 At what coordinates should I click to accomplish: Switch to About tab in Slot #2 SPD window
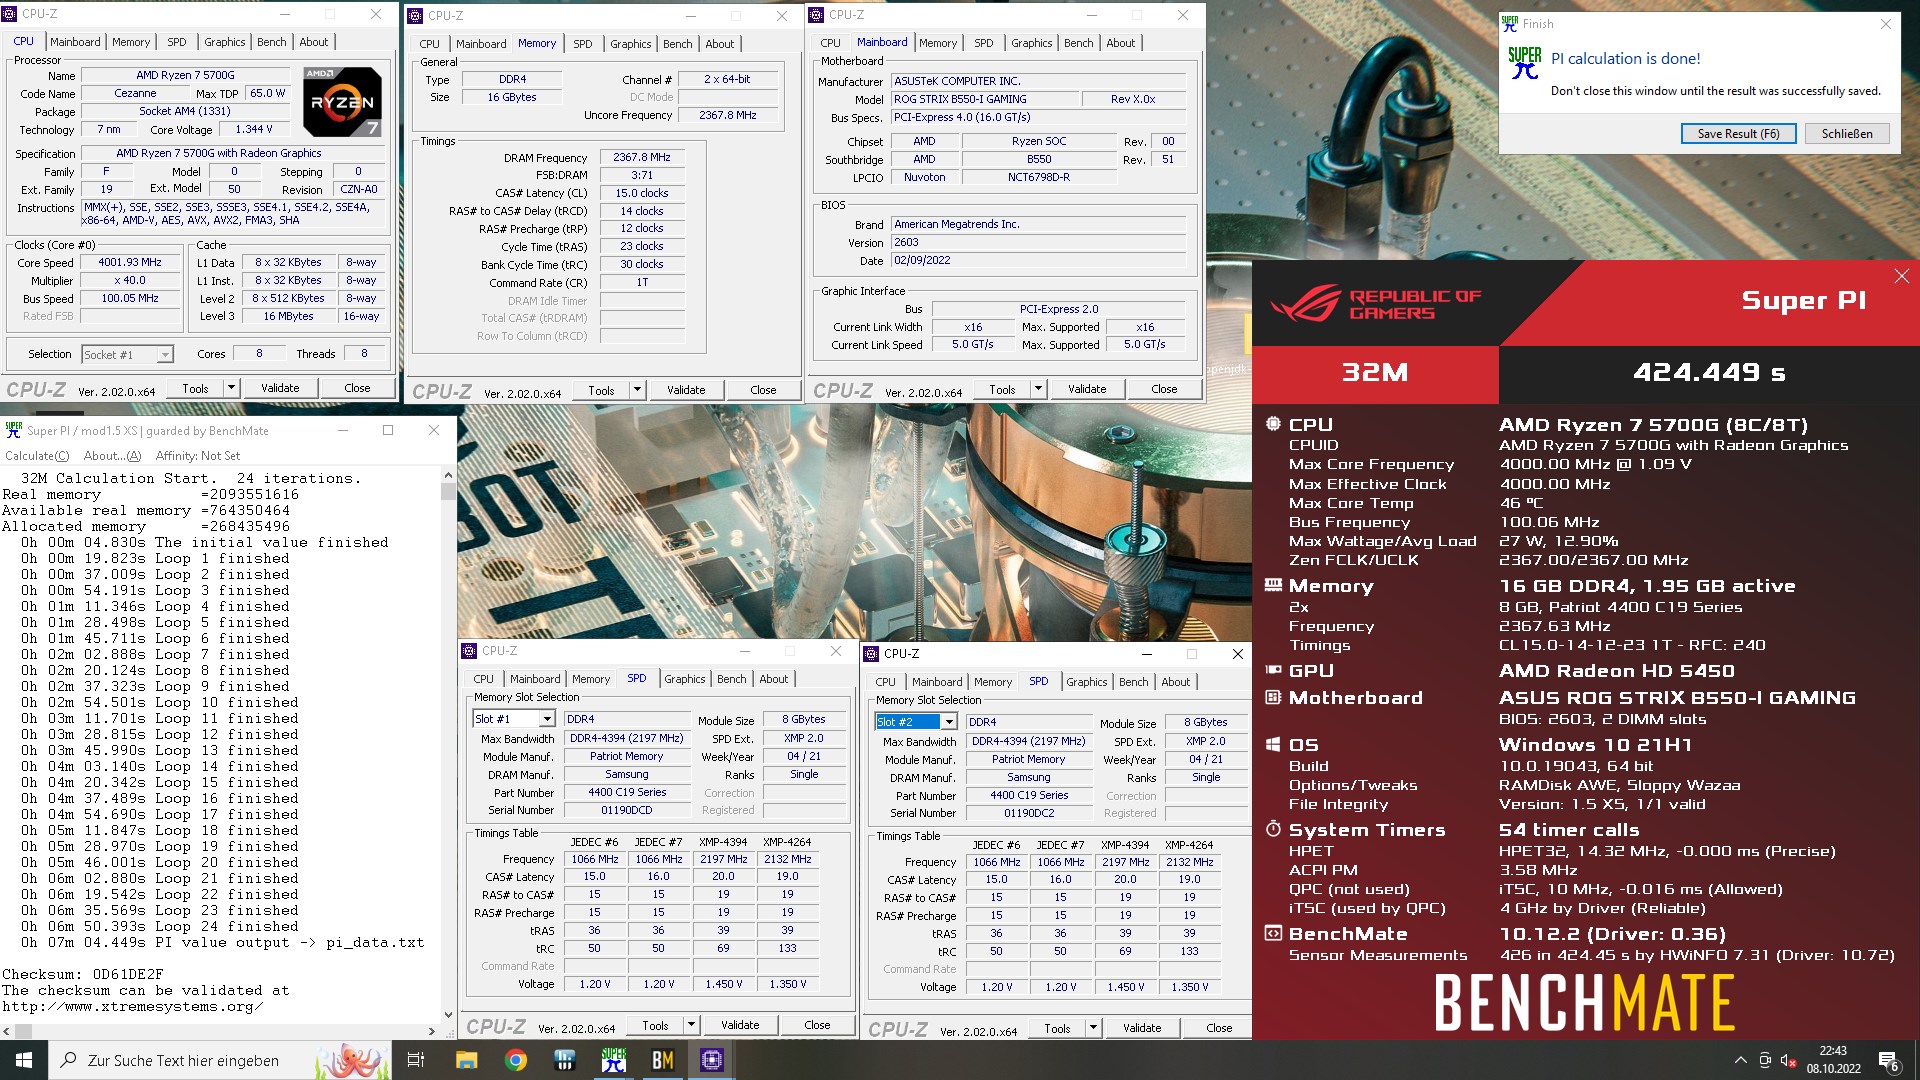pos(1175,682)
